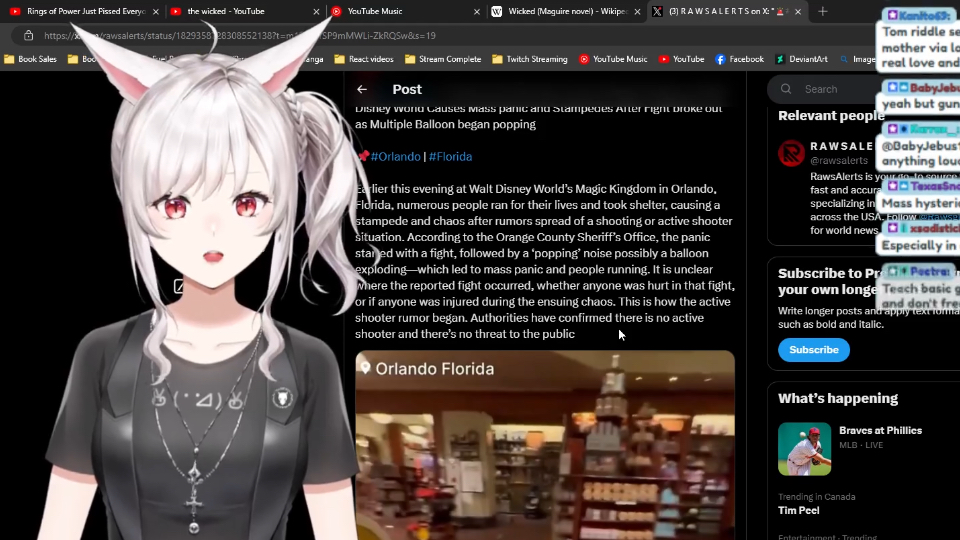
Task: Open the RAWSALERTS profile avatar
Action: 791,153
